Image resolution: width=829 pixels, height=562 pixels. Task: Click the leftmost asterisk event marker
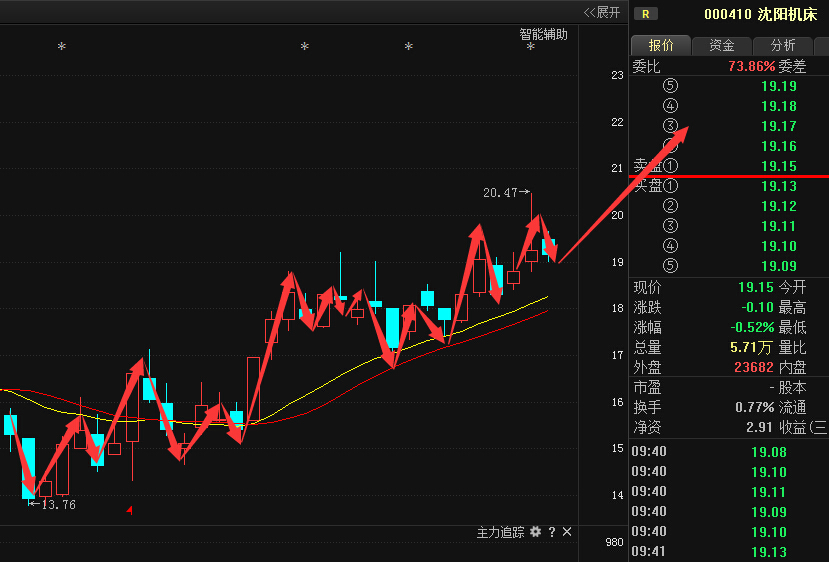(62, 47)
